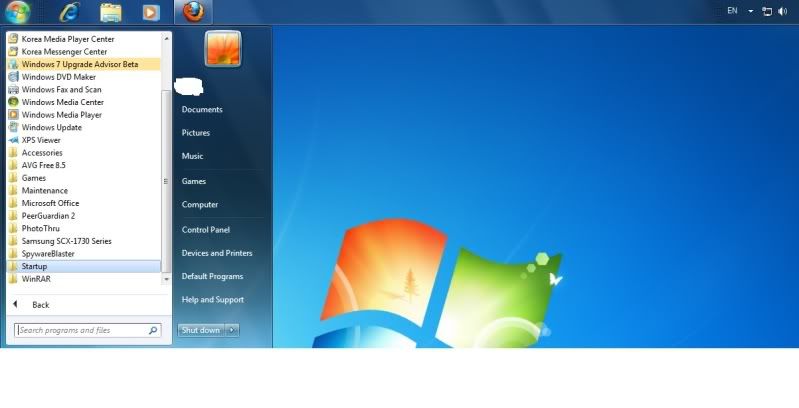Viewport: 799px width, 408px height.
Task: Click the Search programs and files box
Action: click(x=80, y=330)
